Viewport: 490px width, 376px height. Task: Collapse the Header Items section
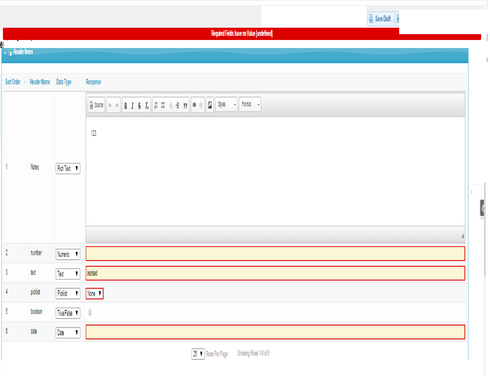(x=6, y=52)
